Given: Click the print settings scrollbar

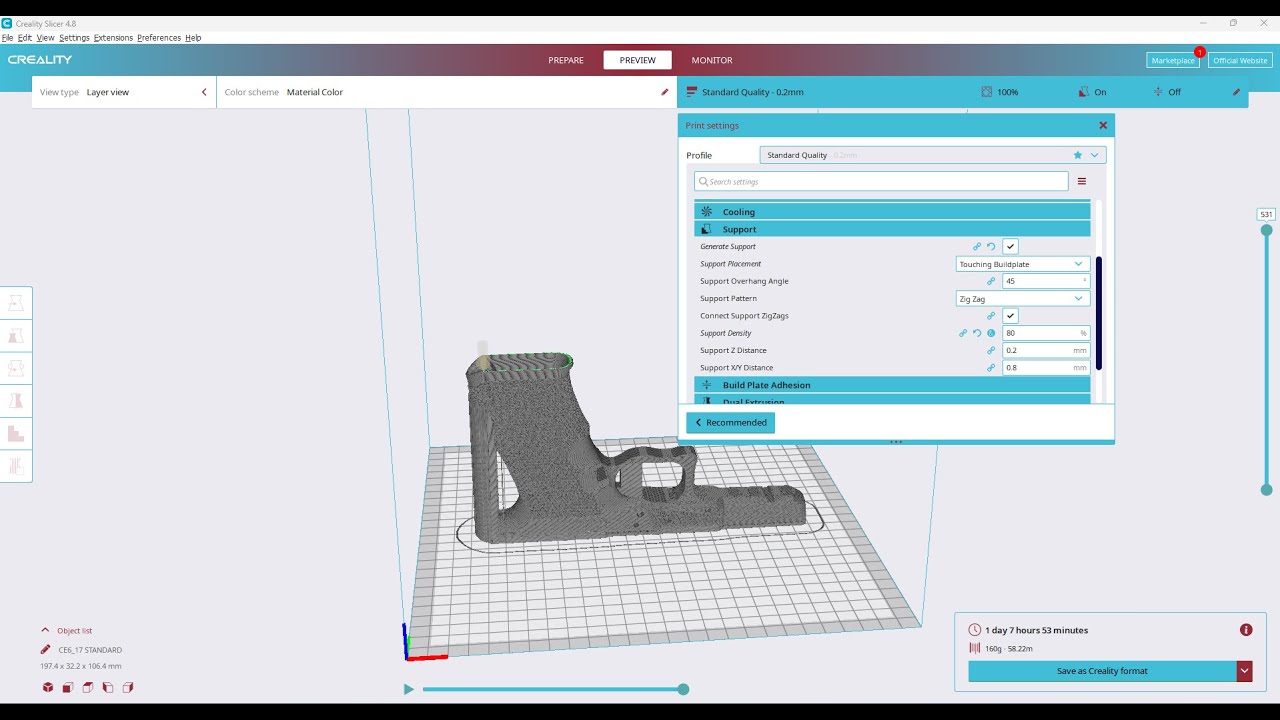Looking at the screenshot, I should point(1099,314).
